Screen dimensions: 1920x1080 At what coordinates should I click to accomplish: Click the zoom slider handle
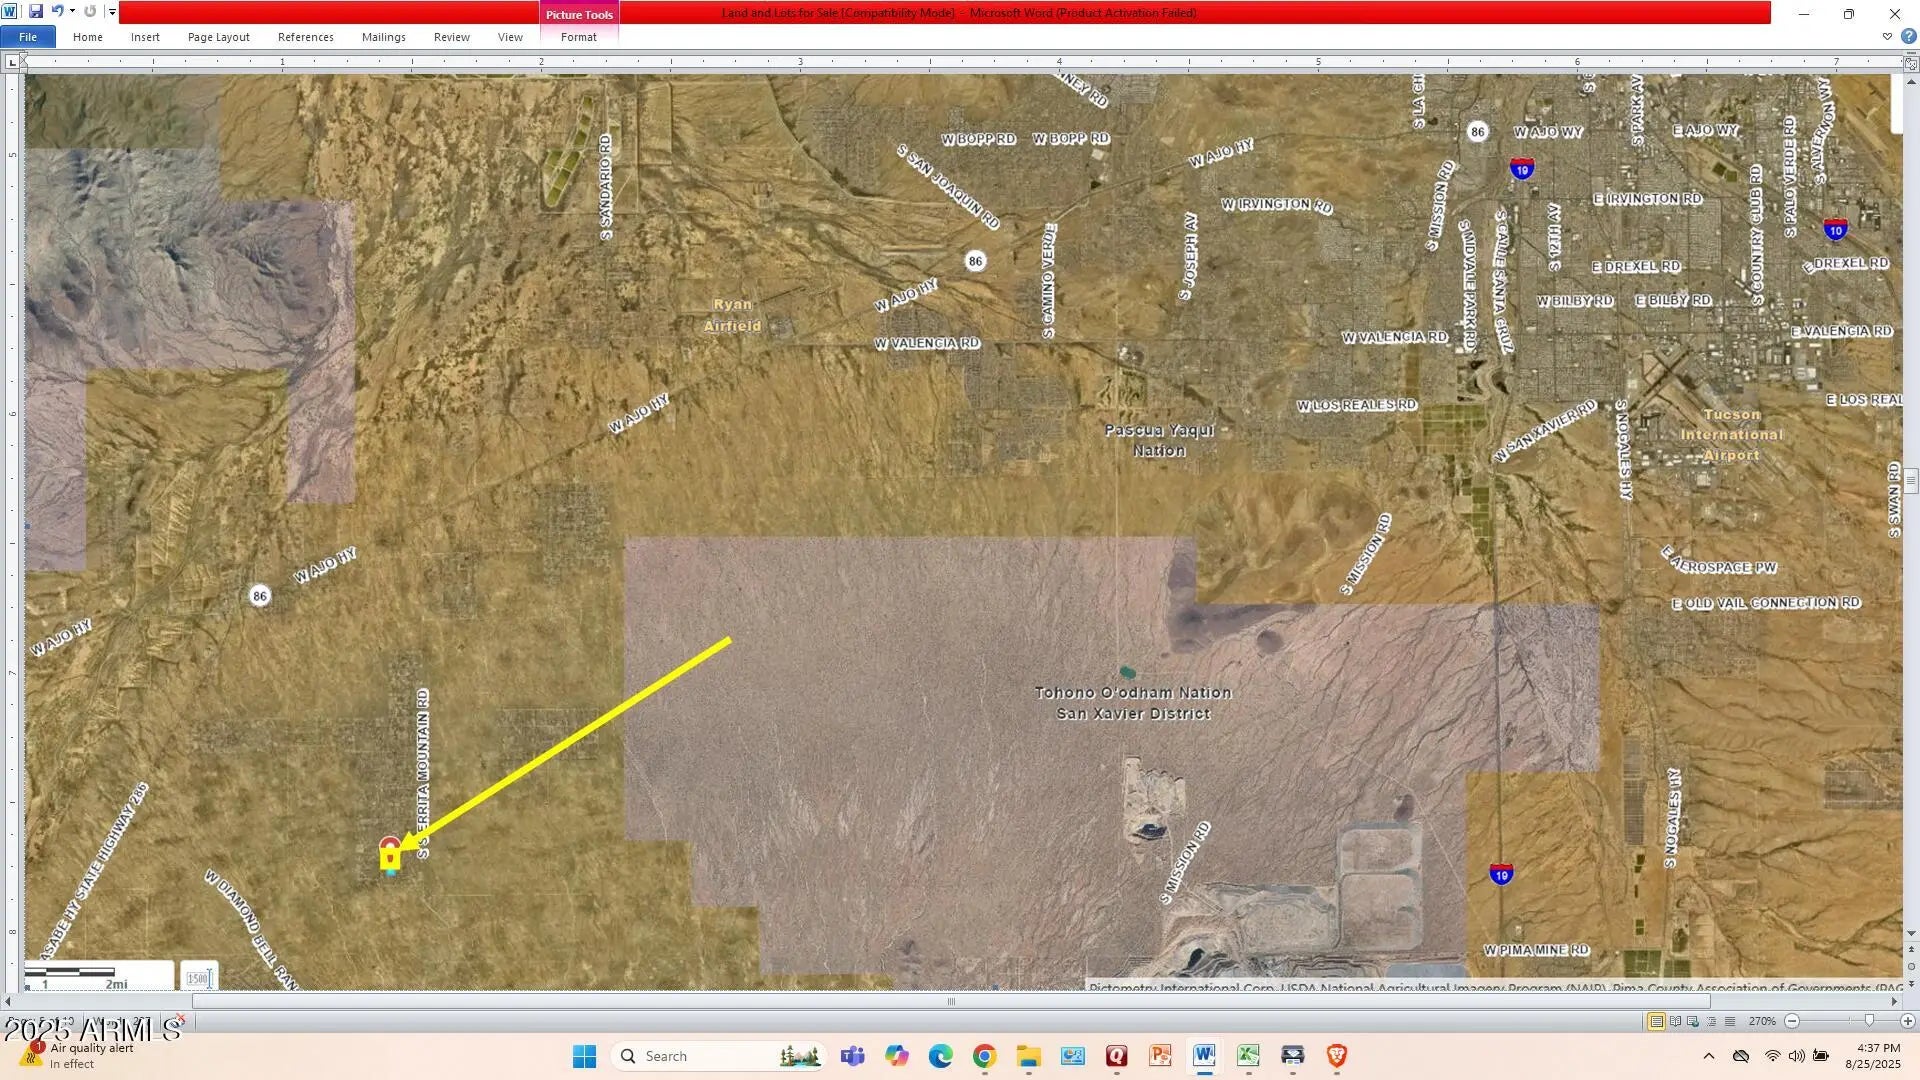(x=1869, y=1021)
